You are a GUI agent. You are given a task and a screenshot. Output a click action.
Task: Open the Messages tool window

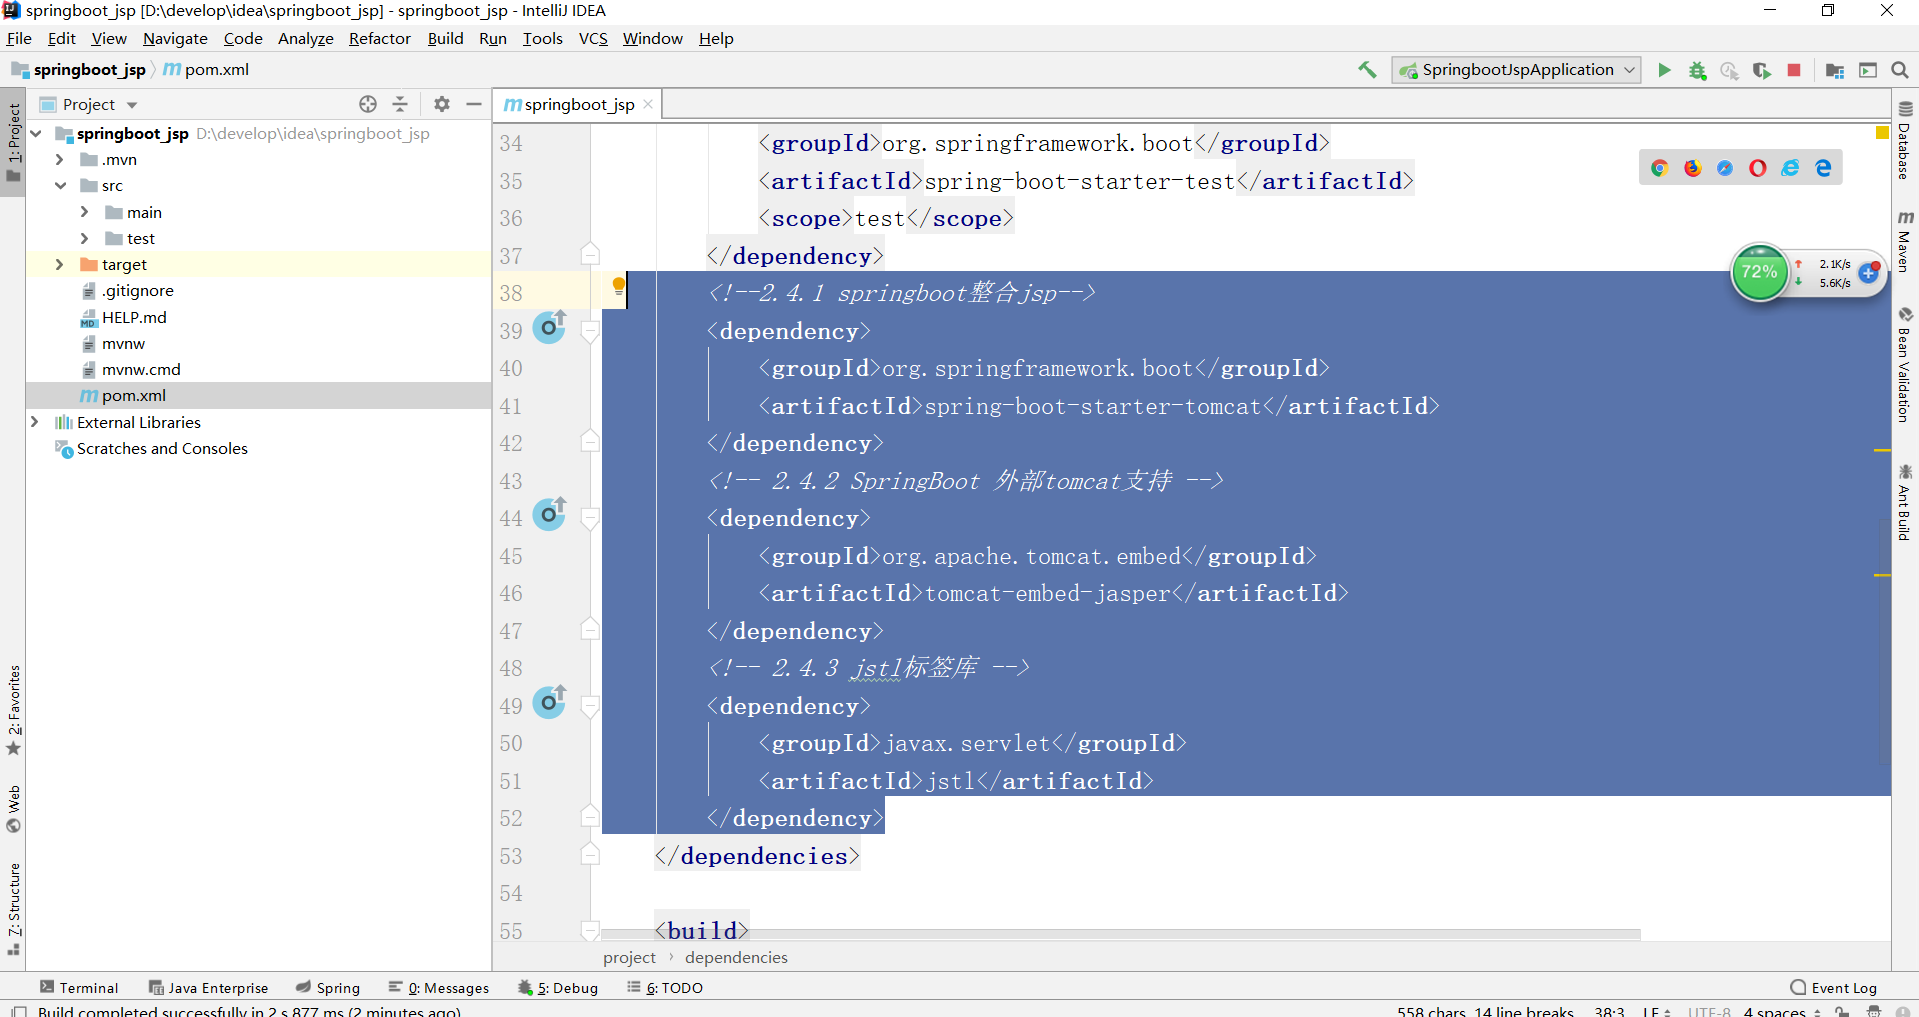[439, 987]
